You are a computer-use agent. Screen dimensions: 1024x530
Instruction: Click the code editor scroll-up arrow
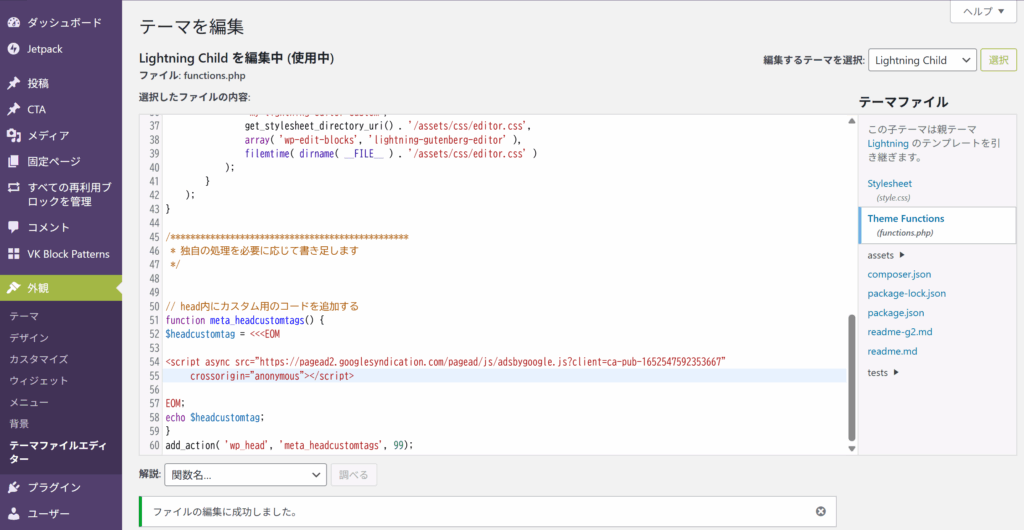[x=852, y=121]
